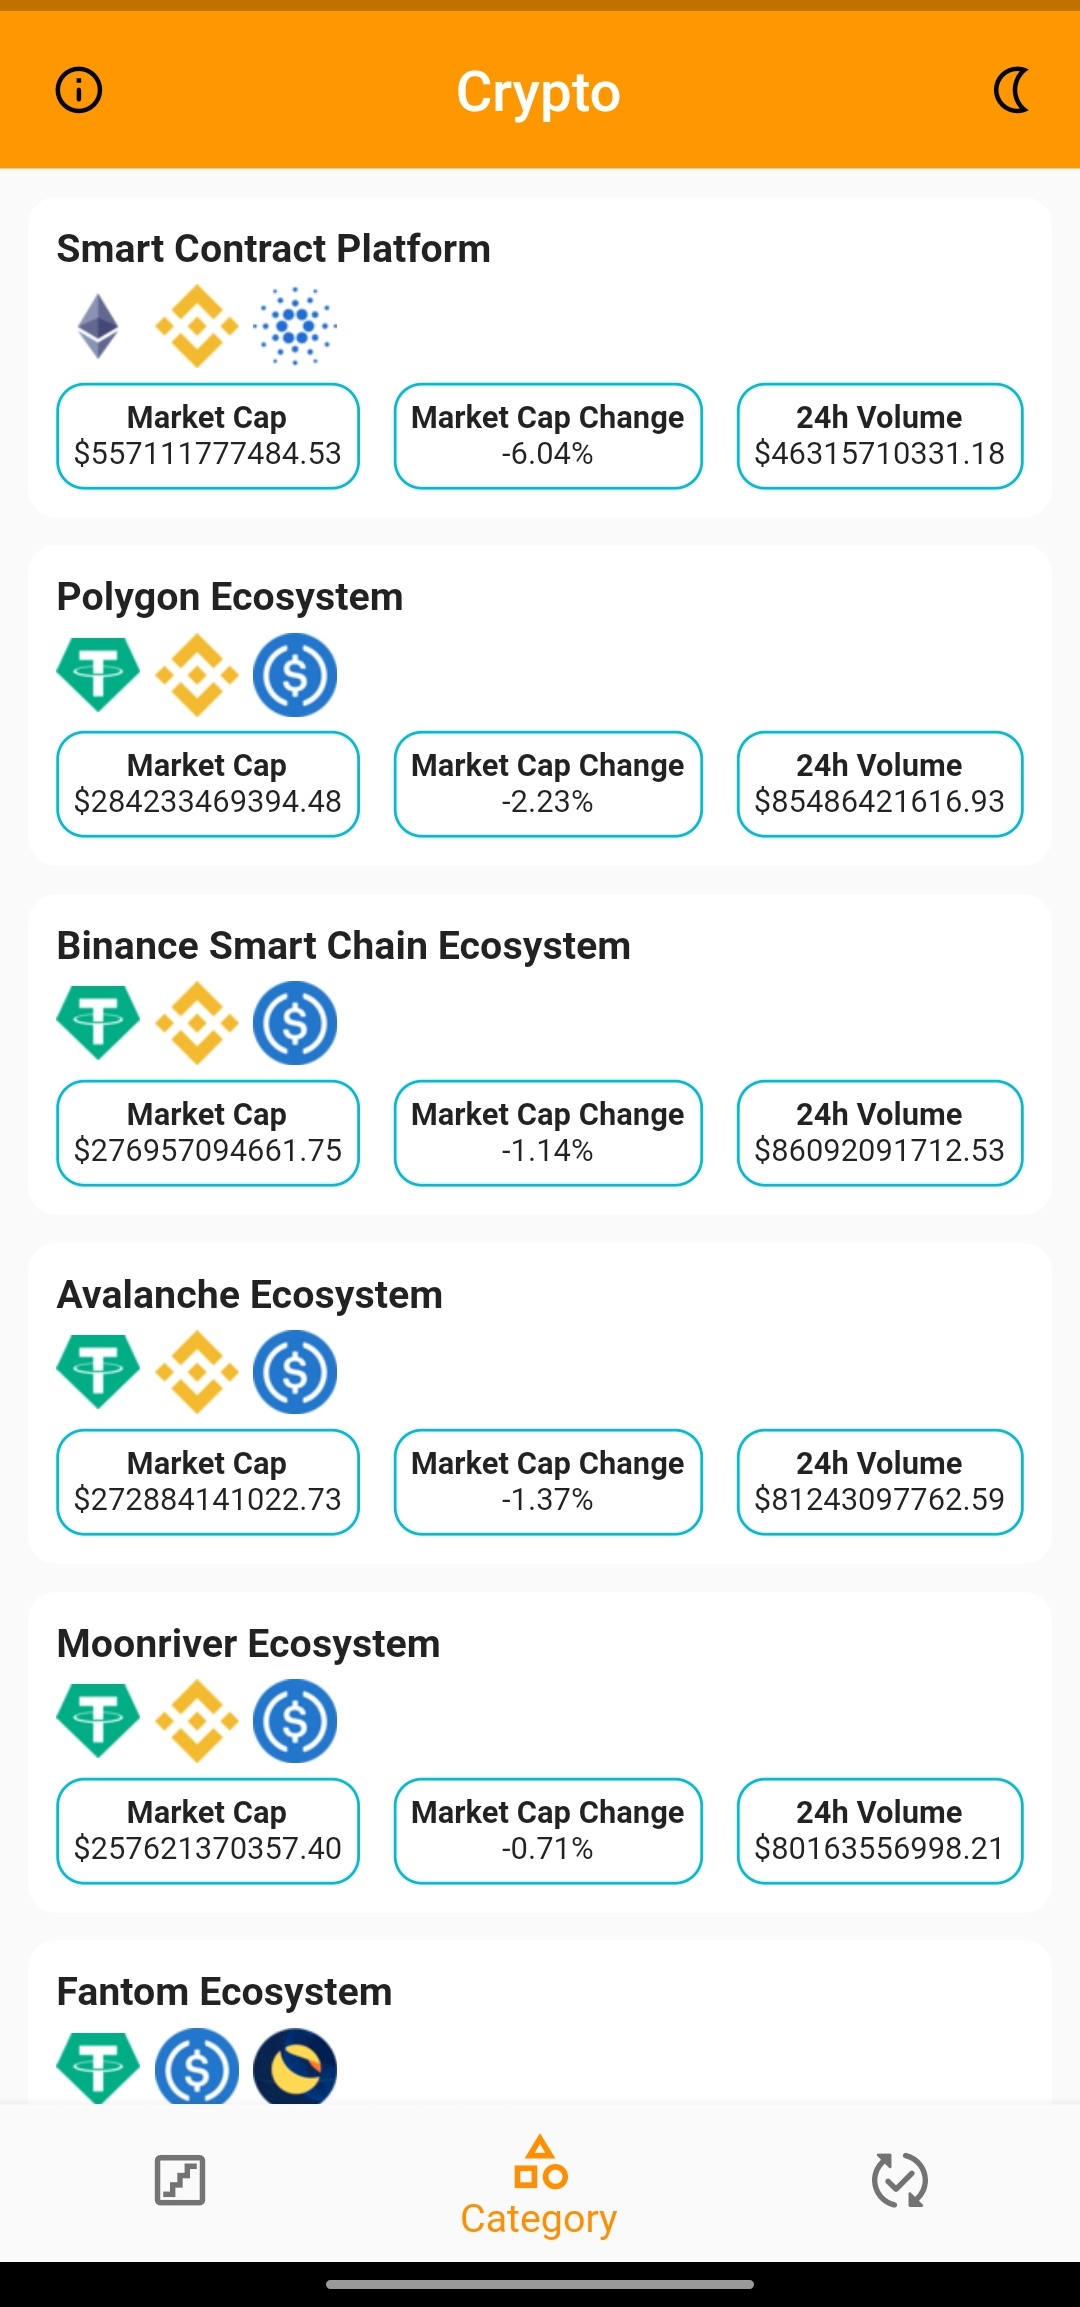Screen dimensions: 1080x2307
Task: Tap the info icon in header
Action: pyautogui.click(x=78, y=90)
